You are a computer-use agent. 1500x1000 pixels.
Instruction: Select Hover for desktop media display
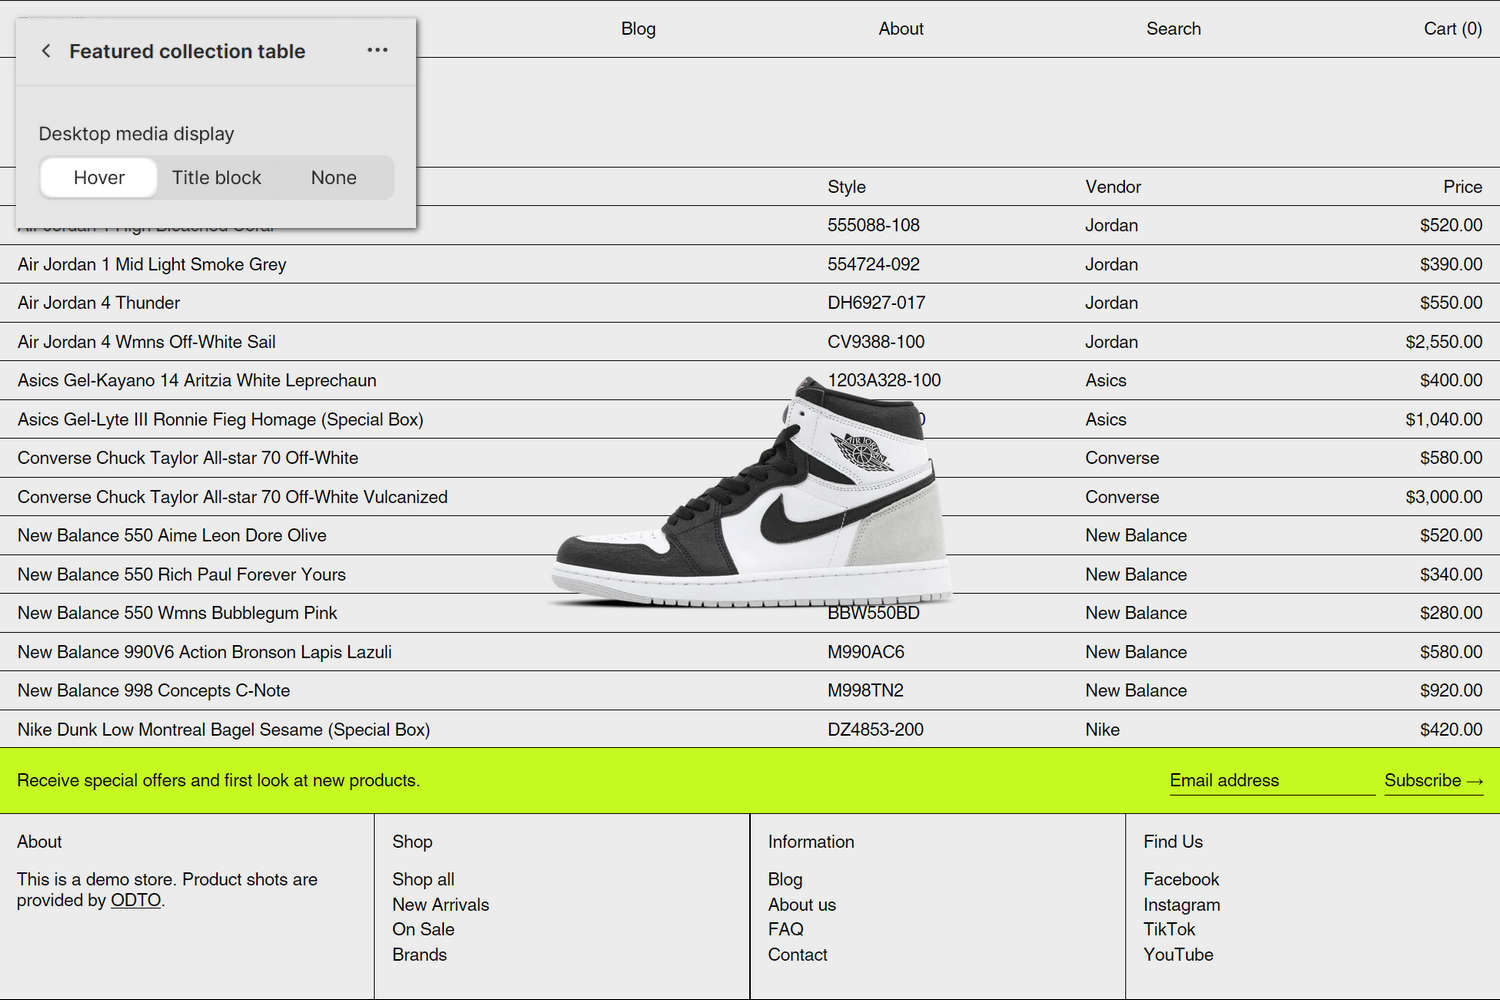97,177
